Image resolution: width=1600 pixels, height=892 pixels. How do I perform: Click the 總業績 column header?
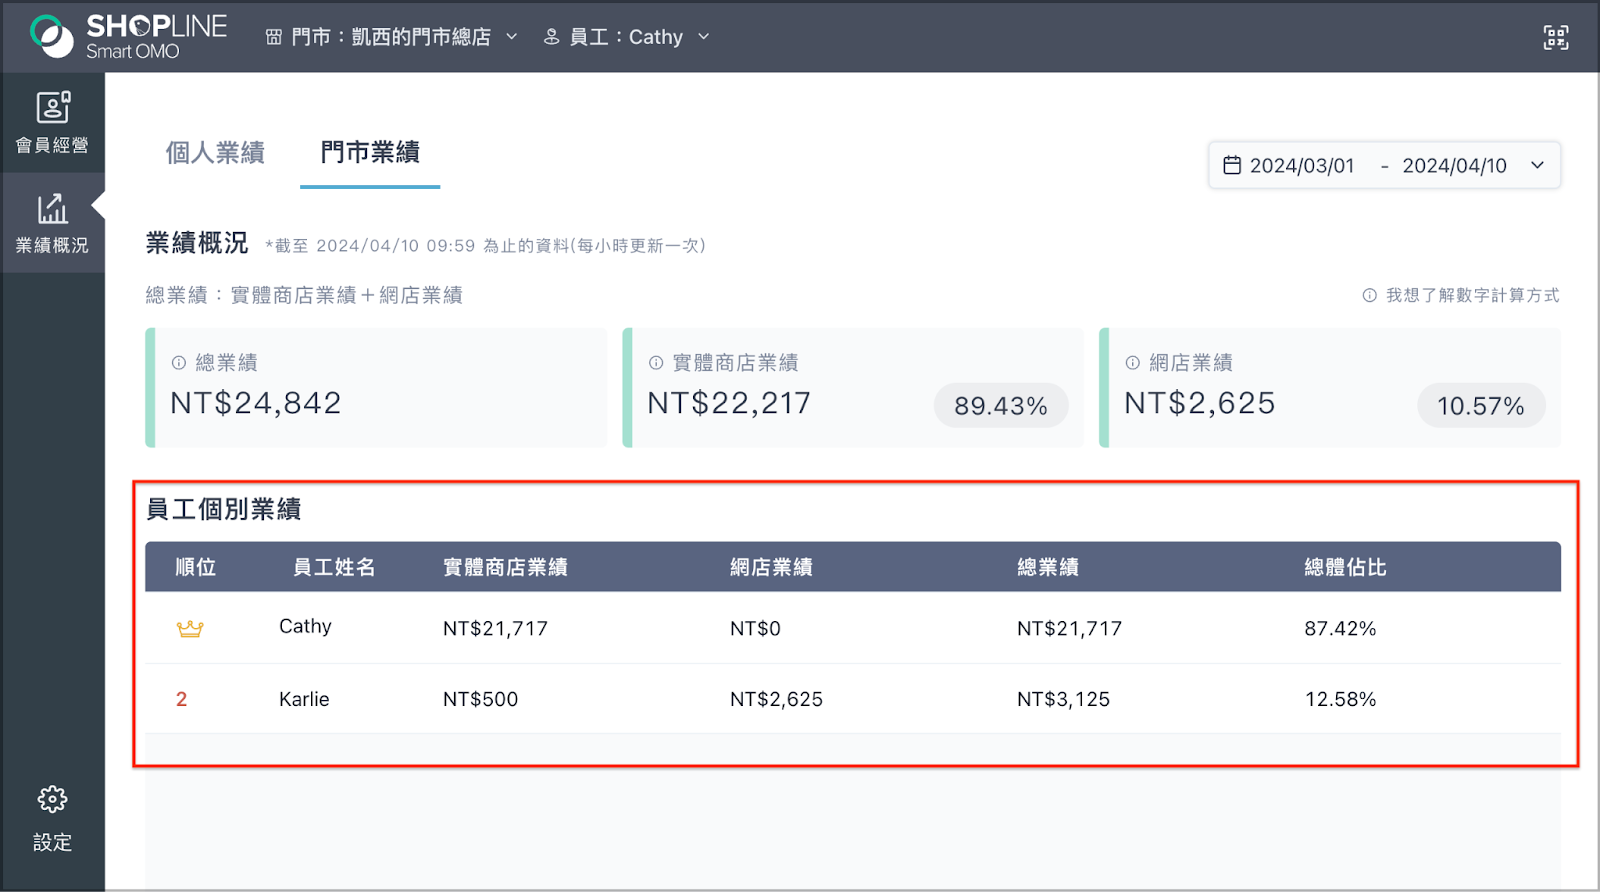[1048, 567]
